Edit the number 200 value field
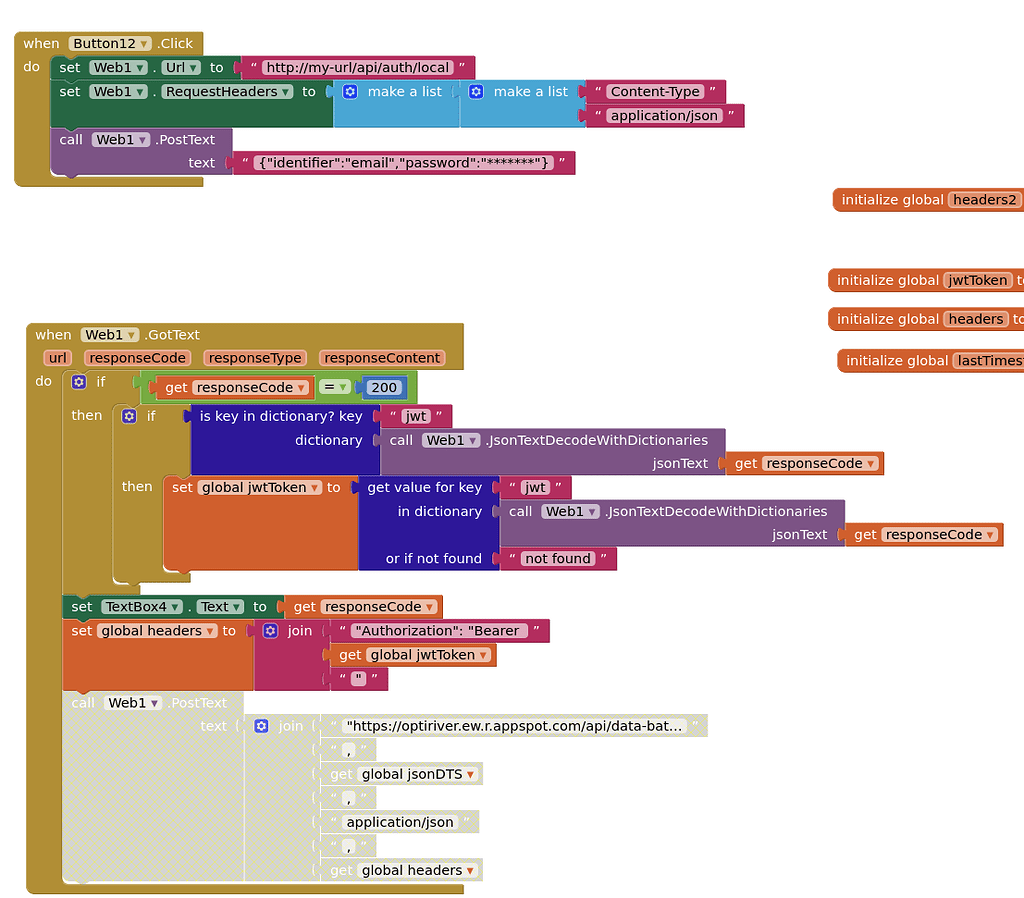The image size is (1024, 898). 384,388
